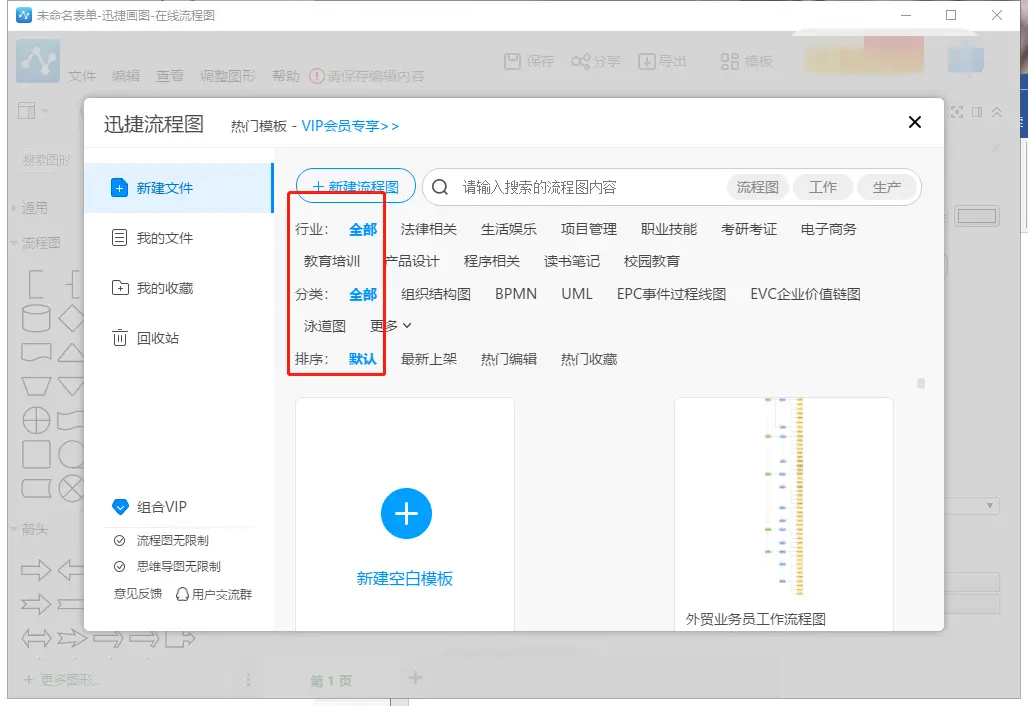
Task: Click the 用户交流群 bell icon
Action: click(x=182, y=595)
